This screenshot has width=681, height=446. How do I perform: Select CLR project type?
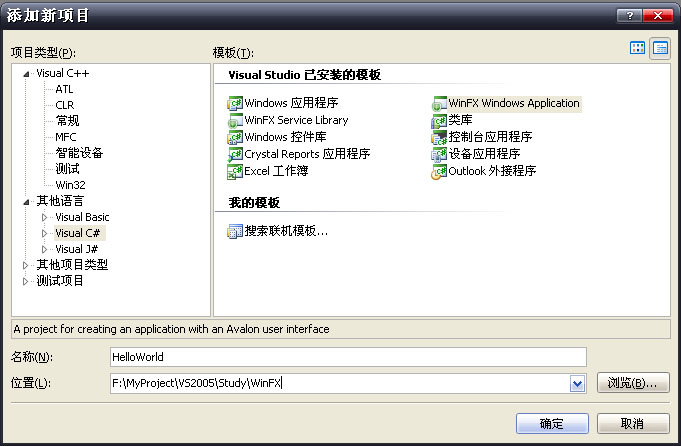[x=65, y=105]
